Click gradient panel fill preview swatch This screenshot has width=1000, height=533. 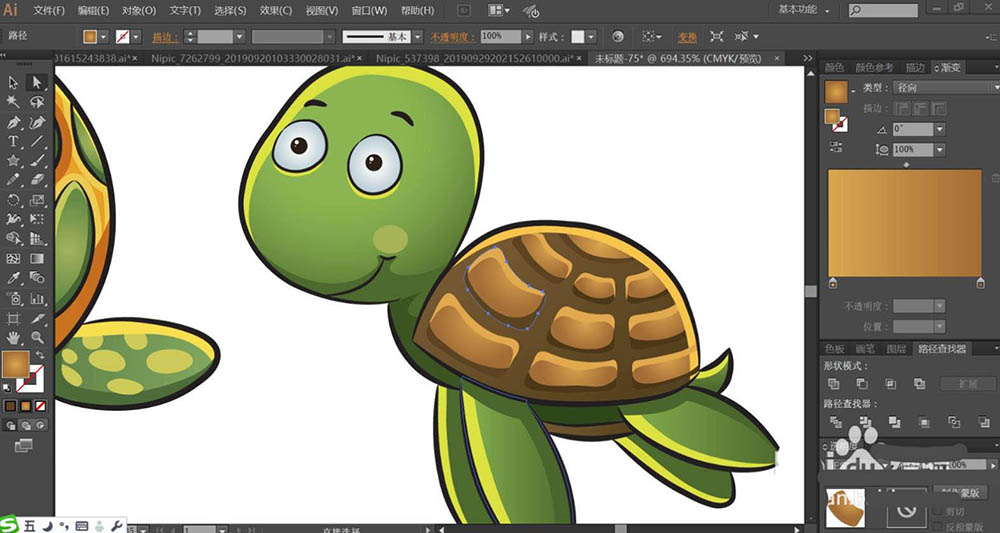point(835,92)
